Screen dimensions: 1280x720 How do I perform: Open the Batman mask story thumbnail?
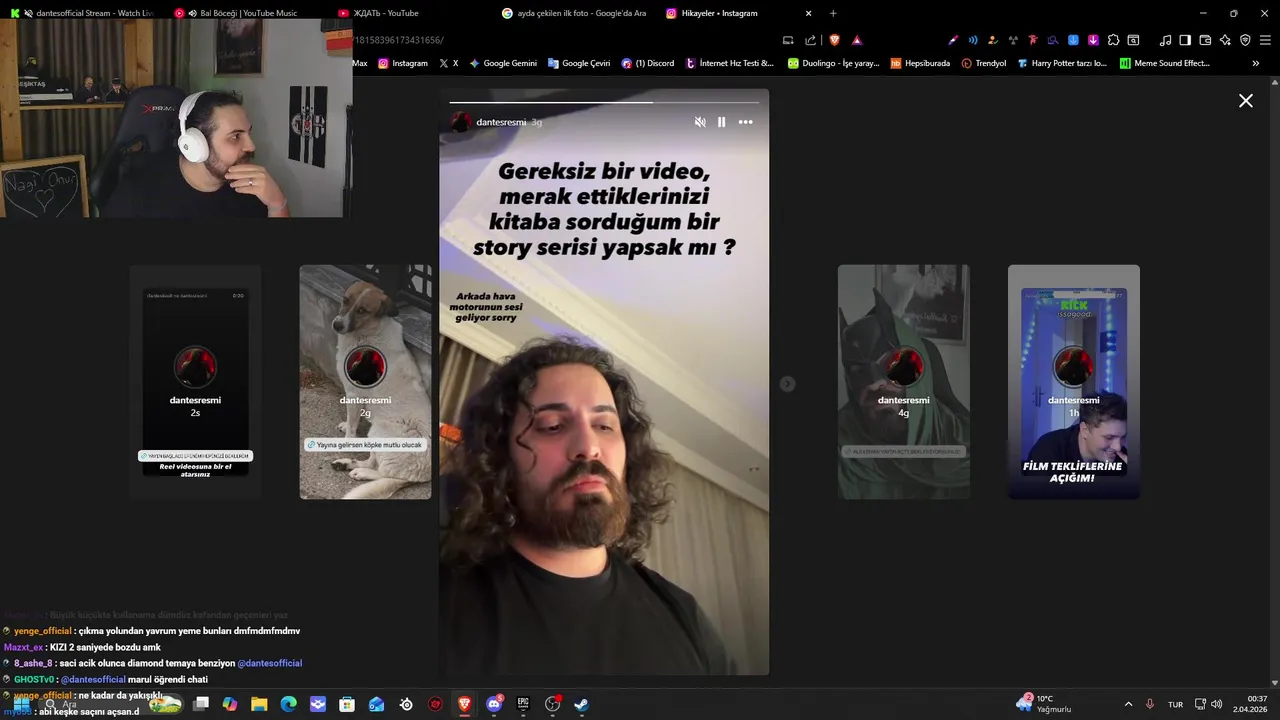coord(904,382)
